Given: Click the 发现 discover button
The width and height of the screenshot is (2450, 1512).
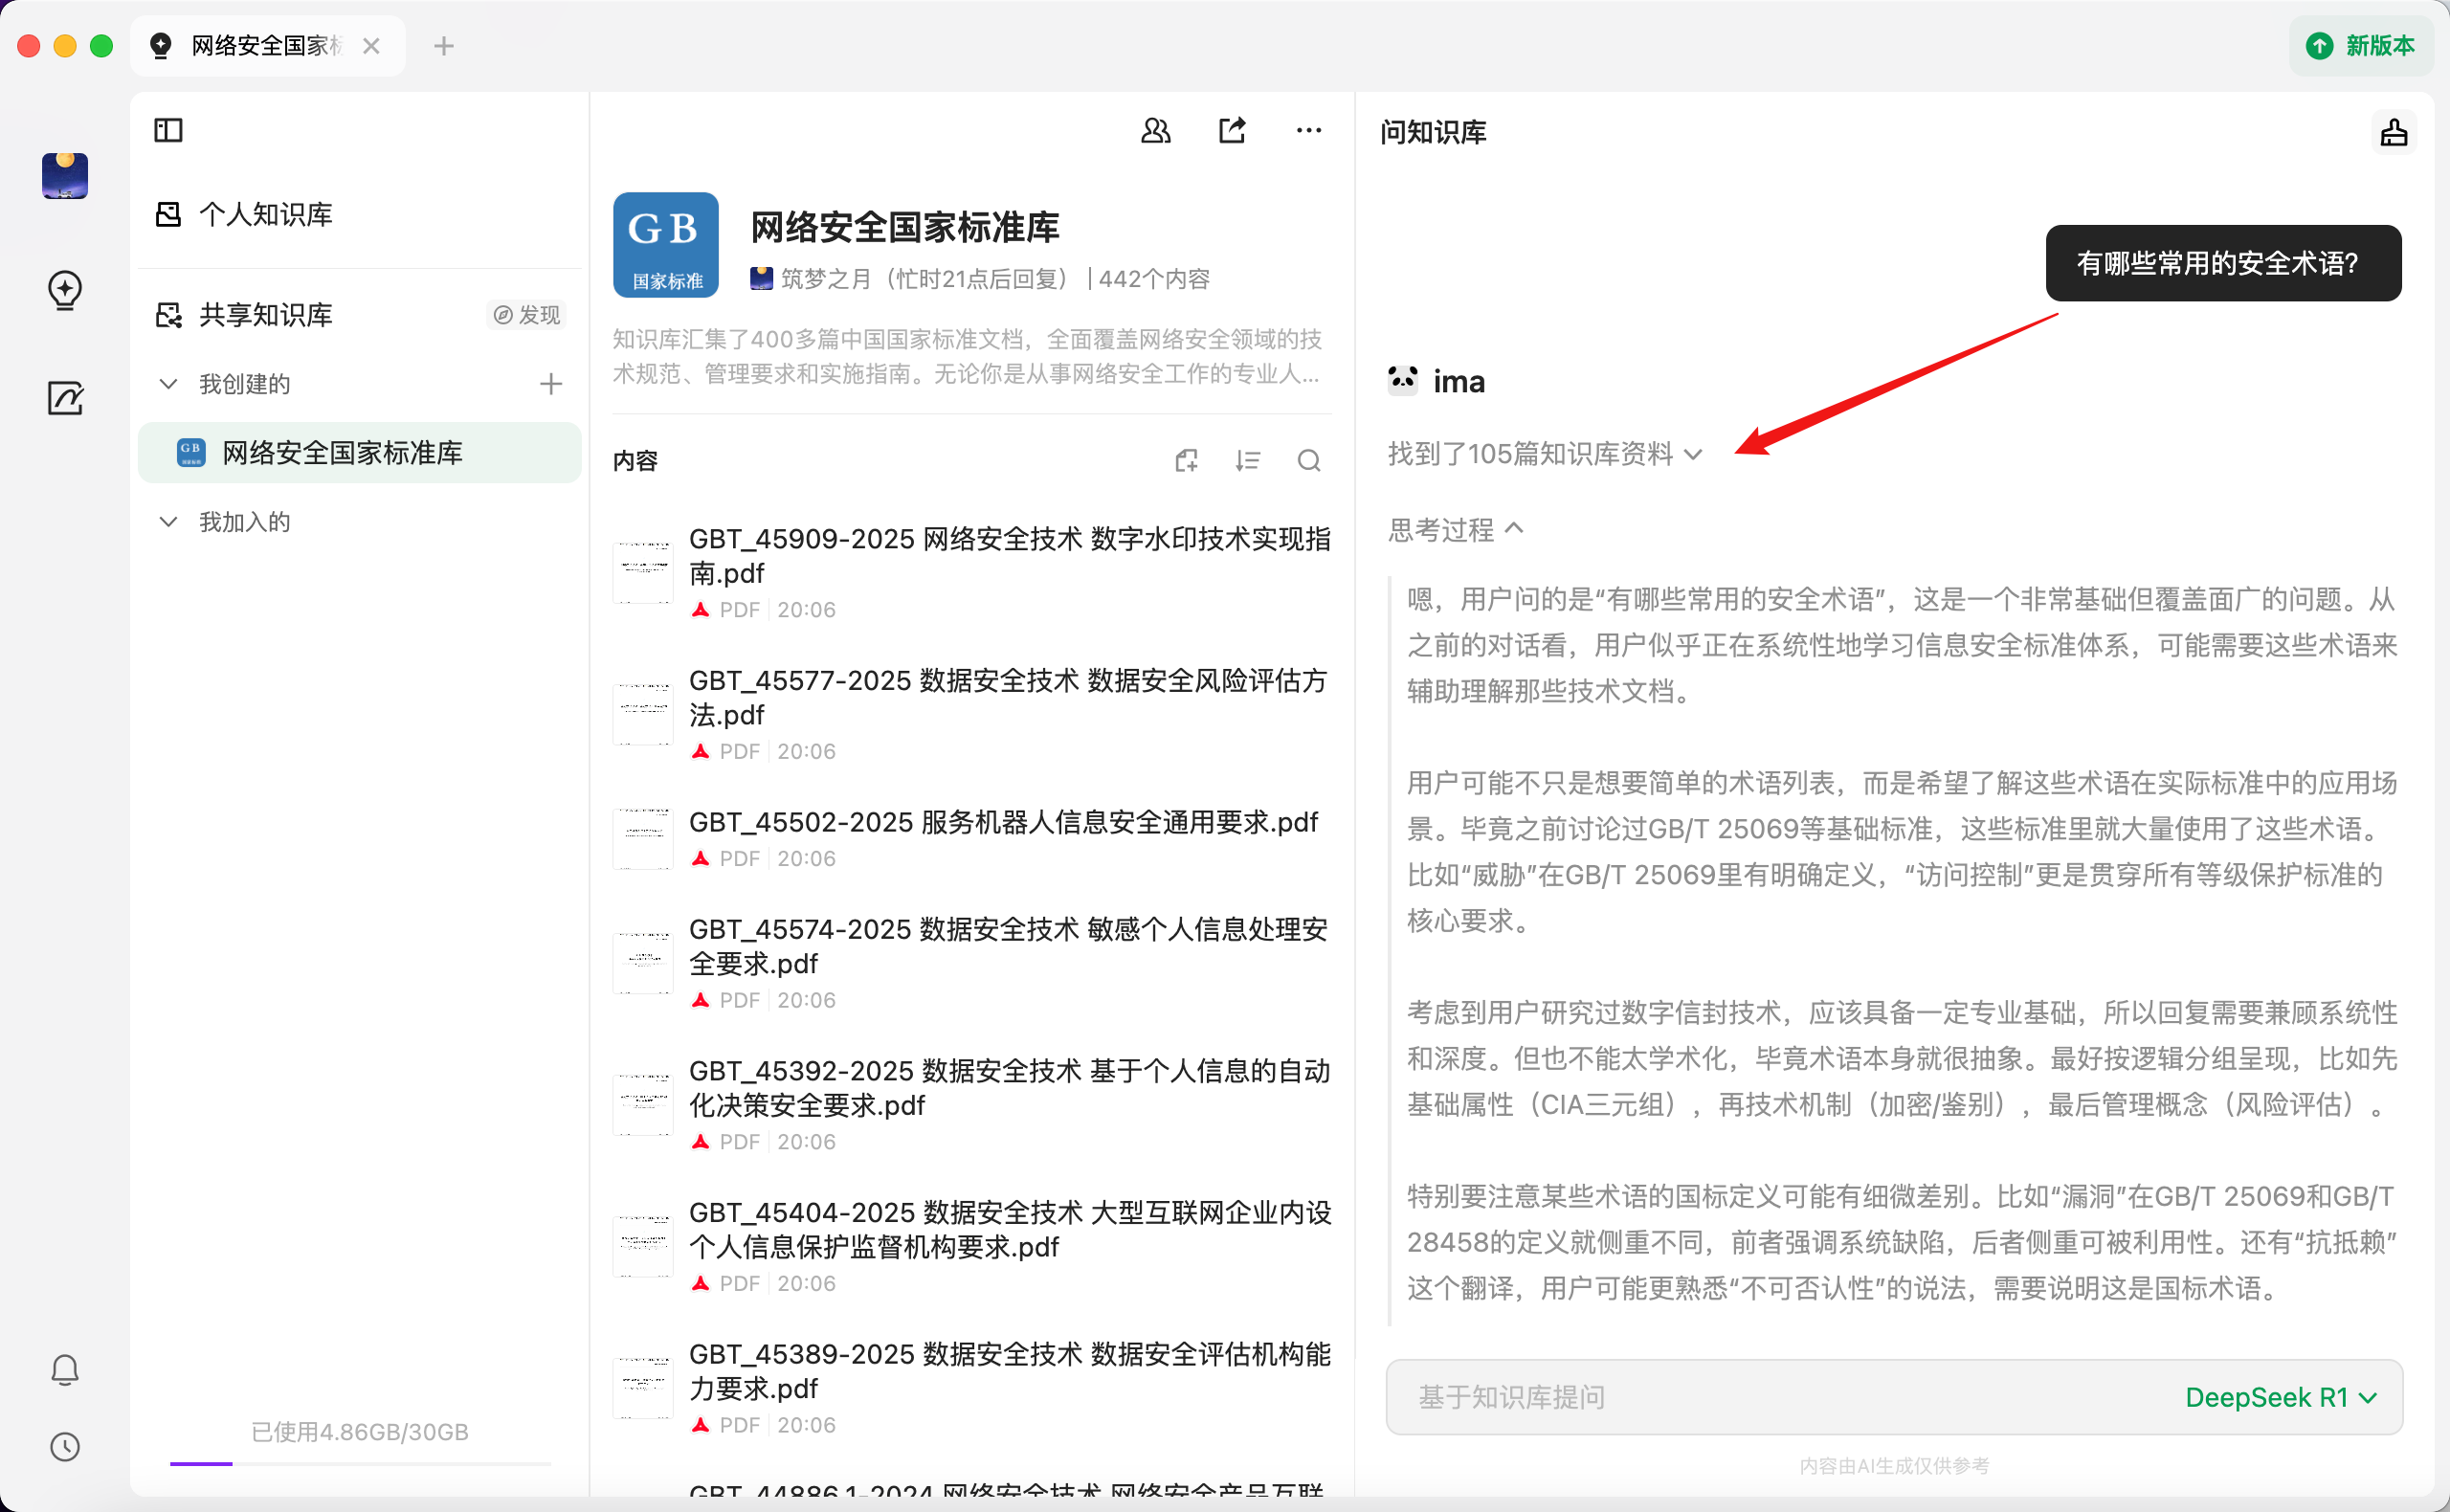Looking at the screenshot, I should click(x=527, y=315).
